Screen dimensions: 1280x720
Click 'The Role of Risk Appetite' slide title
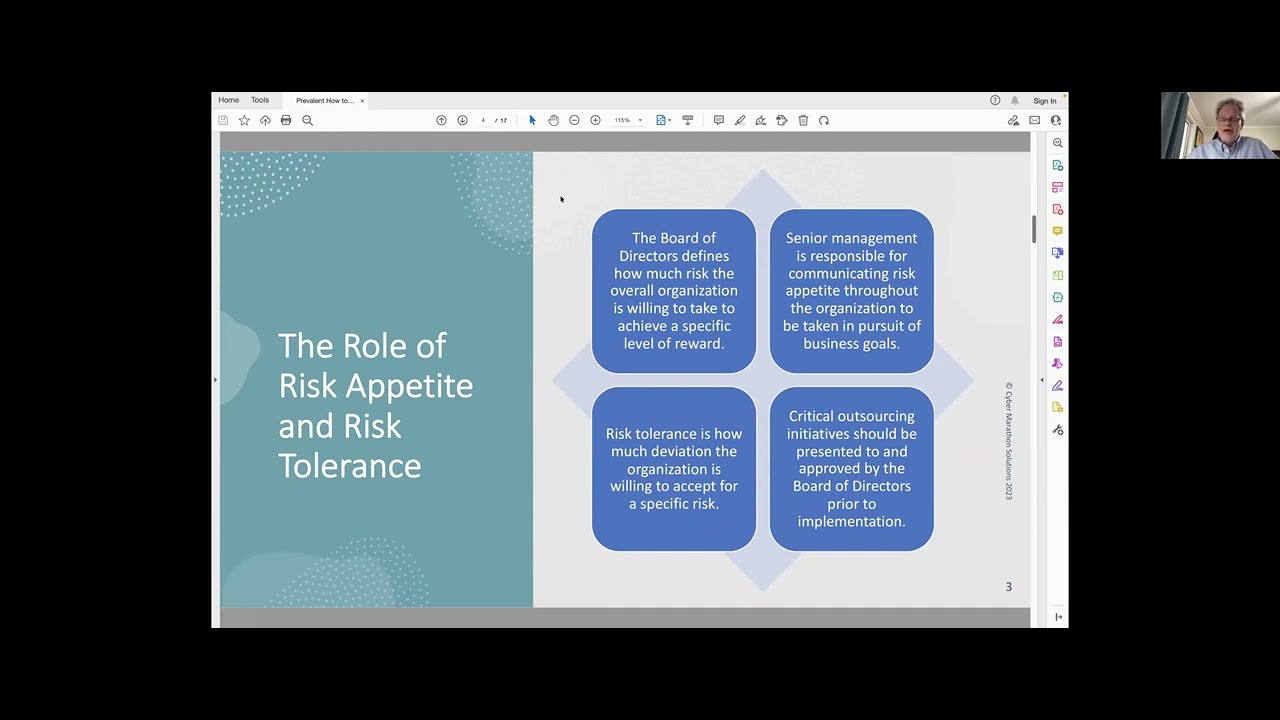376,405
